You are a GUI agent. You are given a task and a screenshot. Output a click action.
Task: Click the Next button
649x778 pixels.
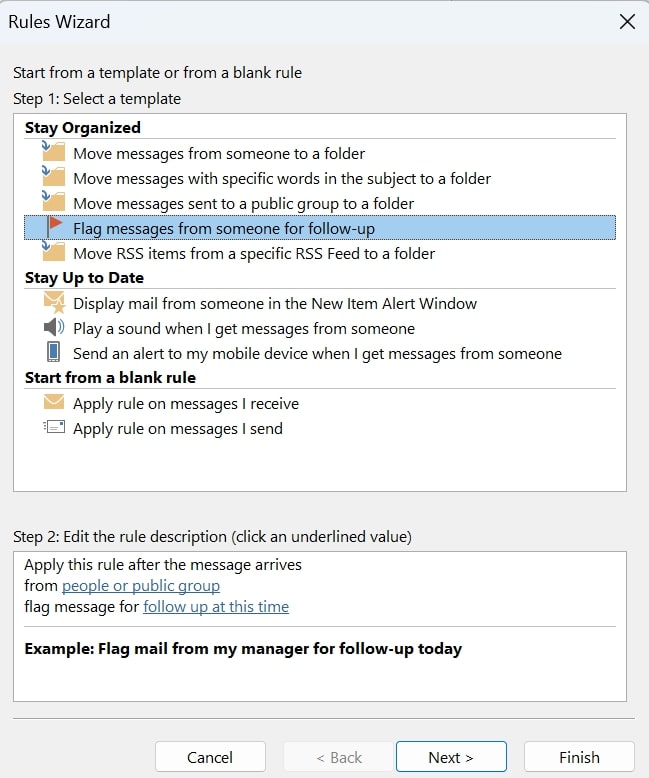point(451,757)
